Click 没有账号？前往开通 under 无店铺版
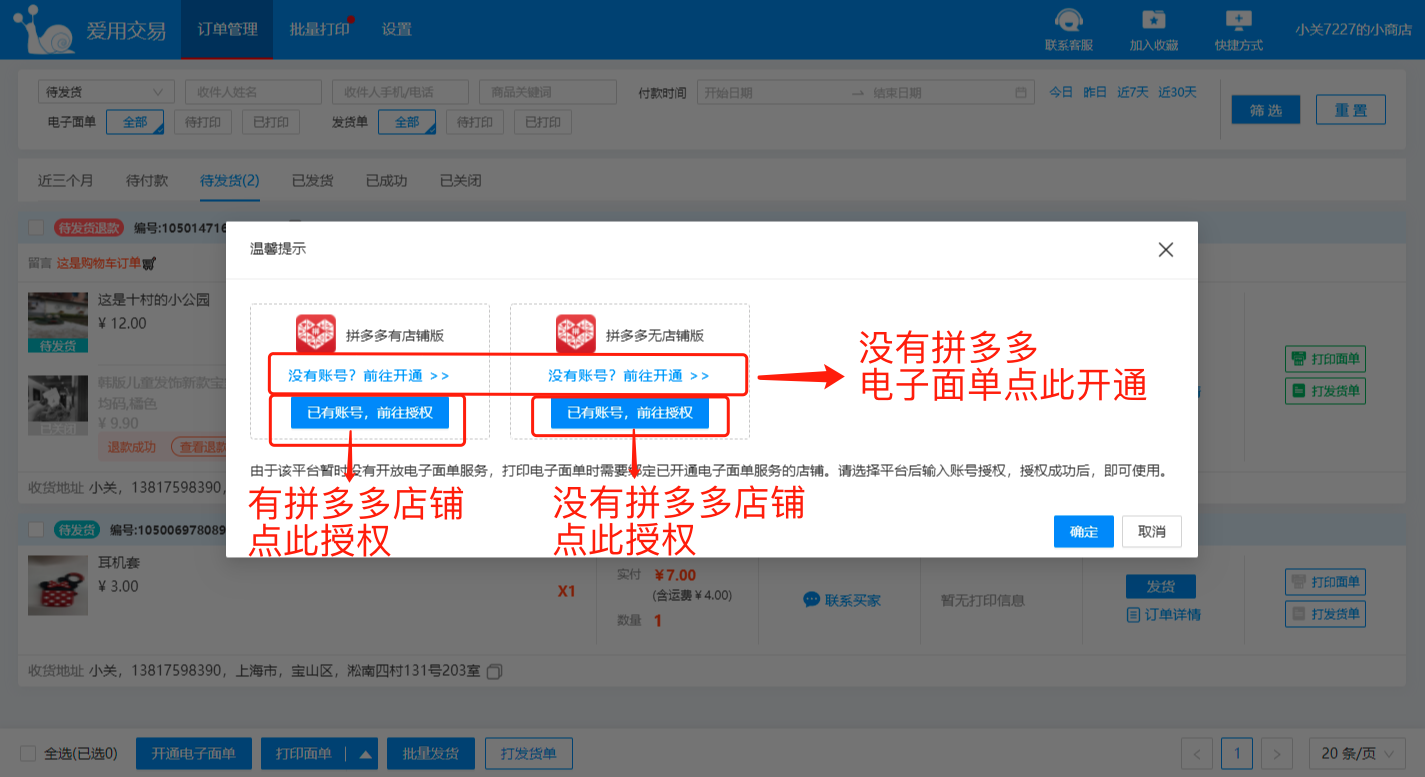This screenshot has width=1425, height=777. (x=629, y=375)
